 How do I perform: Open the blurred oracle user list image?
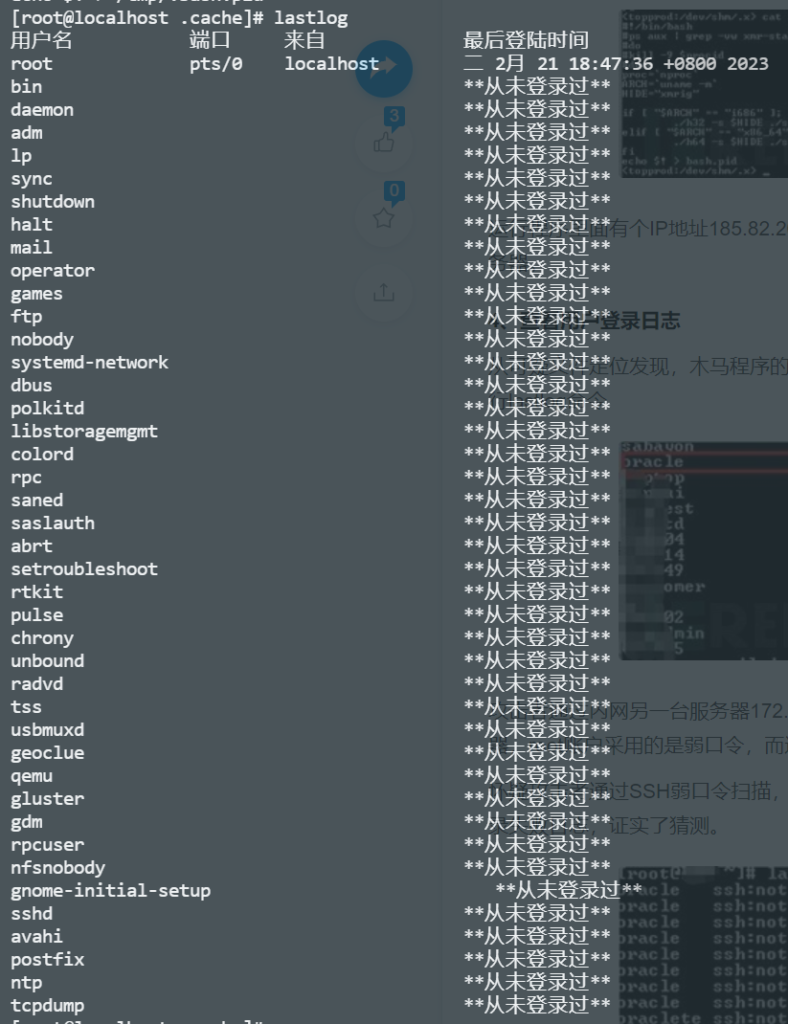(x=703, y=550)
